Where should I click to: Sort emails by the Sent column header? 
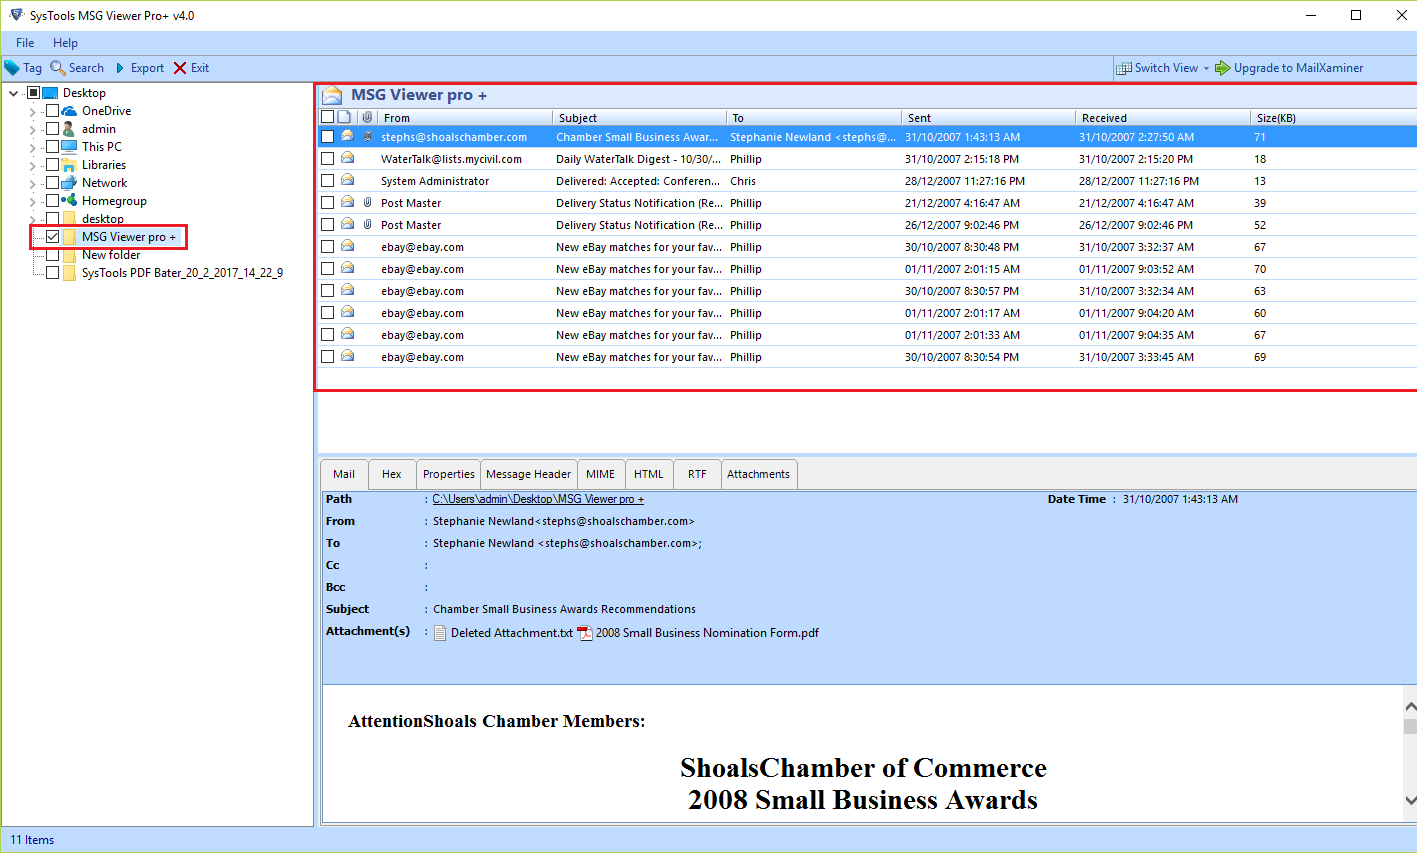pyautogui.click(x=988, y=118)
